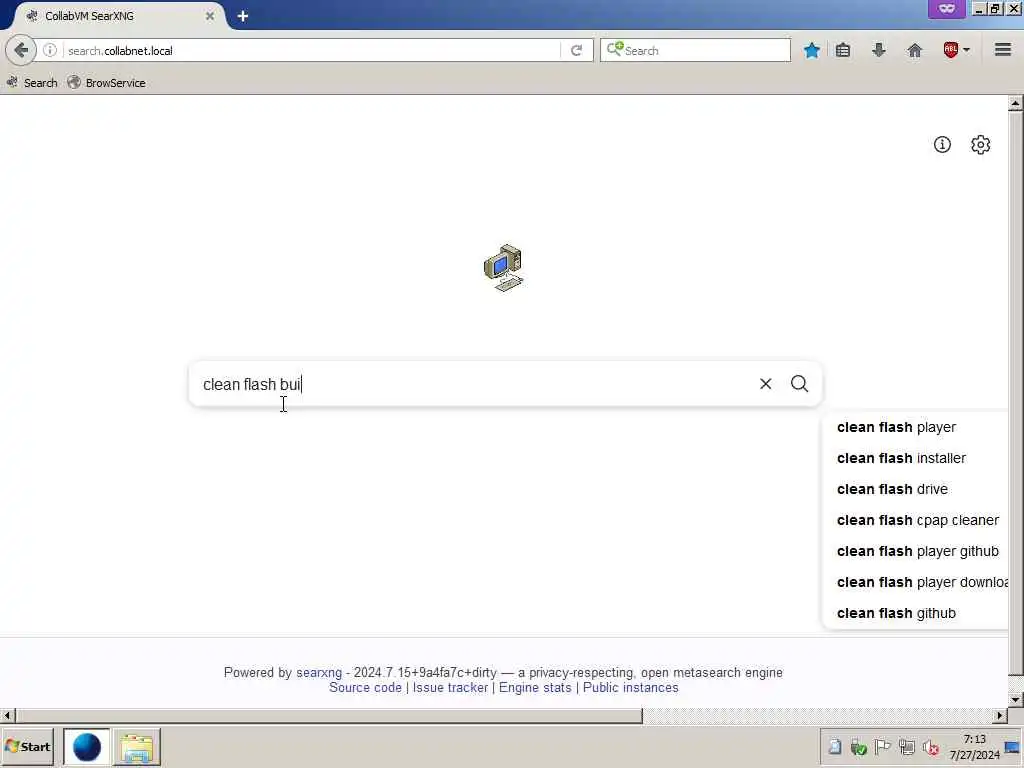Open the Issue tracker link

coord(450,688)
